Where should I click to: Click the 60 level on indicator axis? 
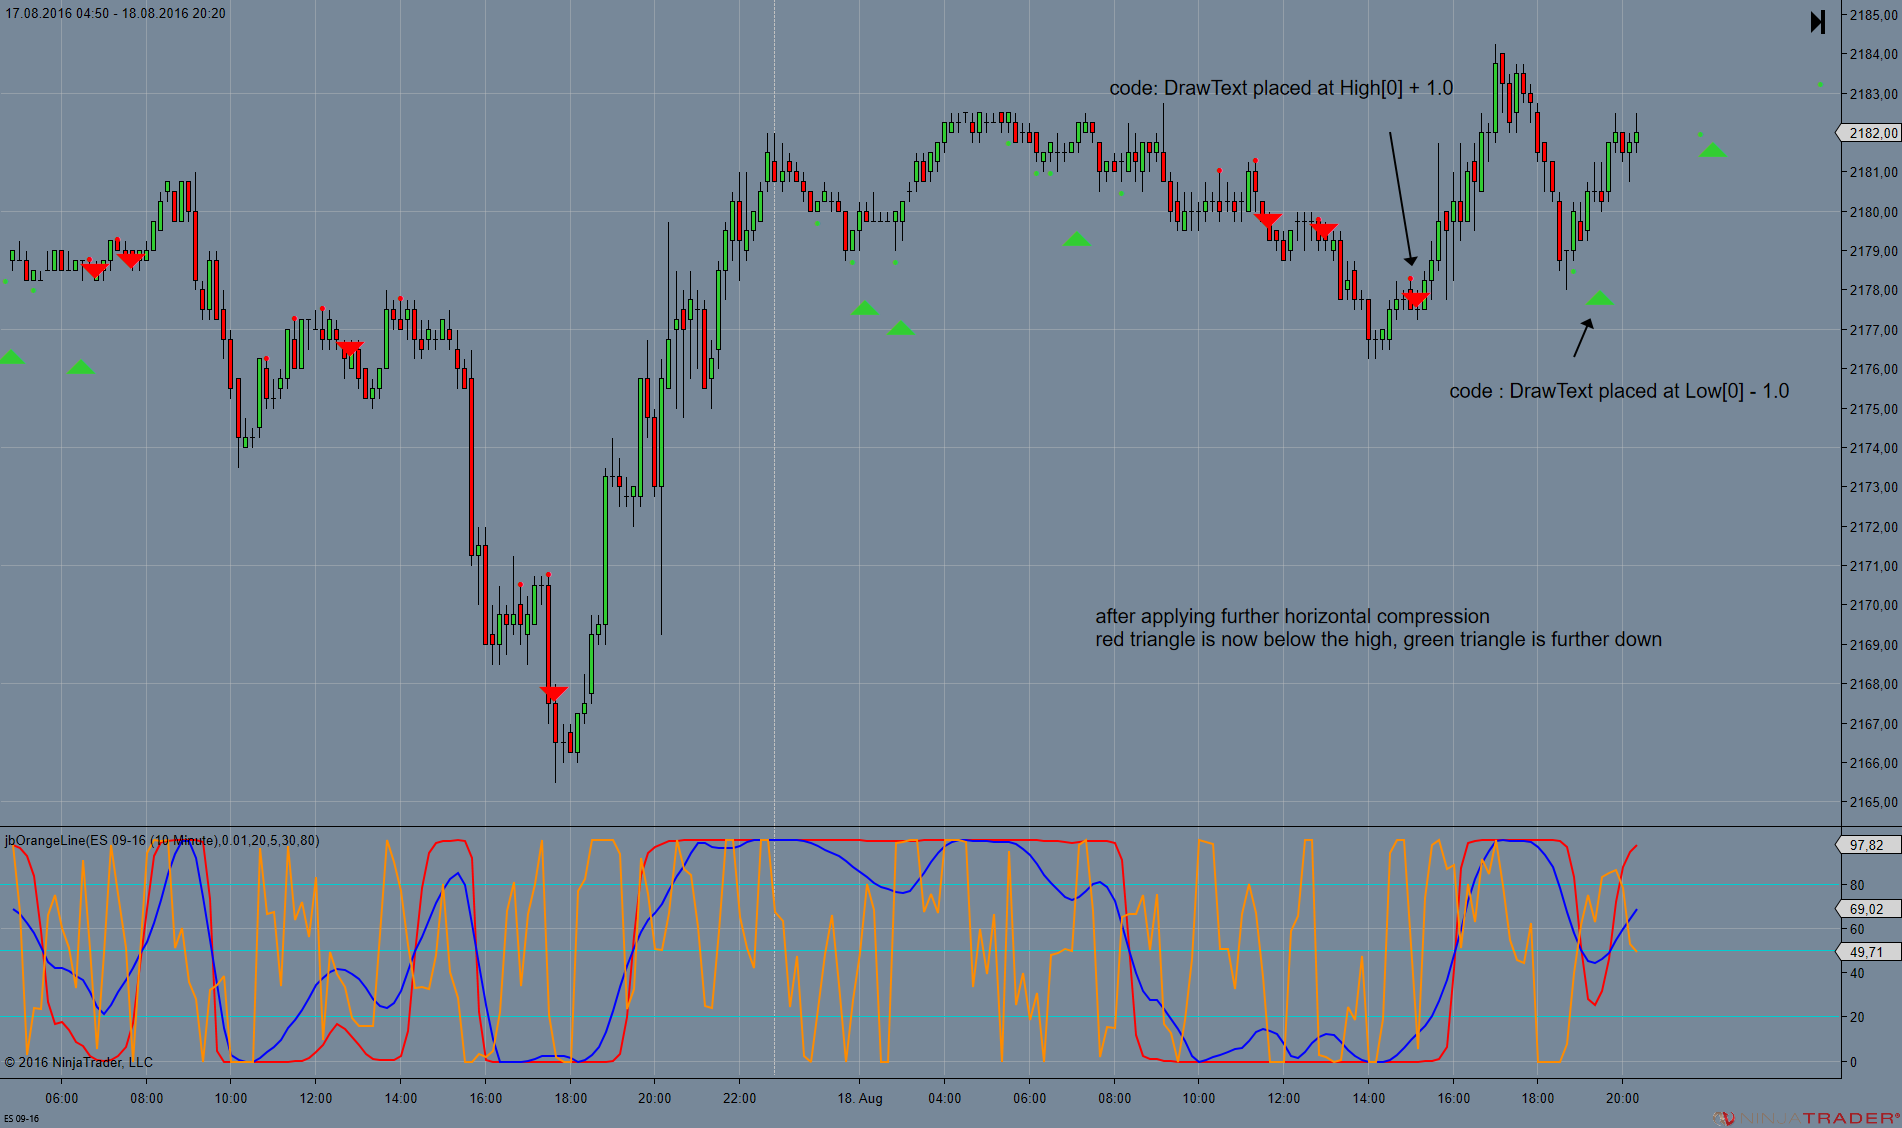pos(1857,929)
